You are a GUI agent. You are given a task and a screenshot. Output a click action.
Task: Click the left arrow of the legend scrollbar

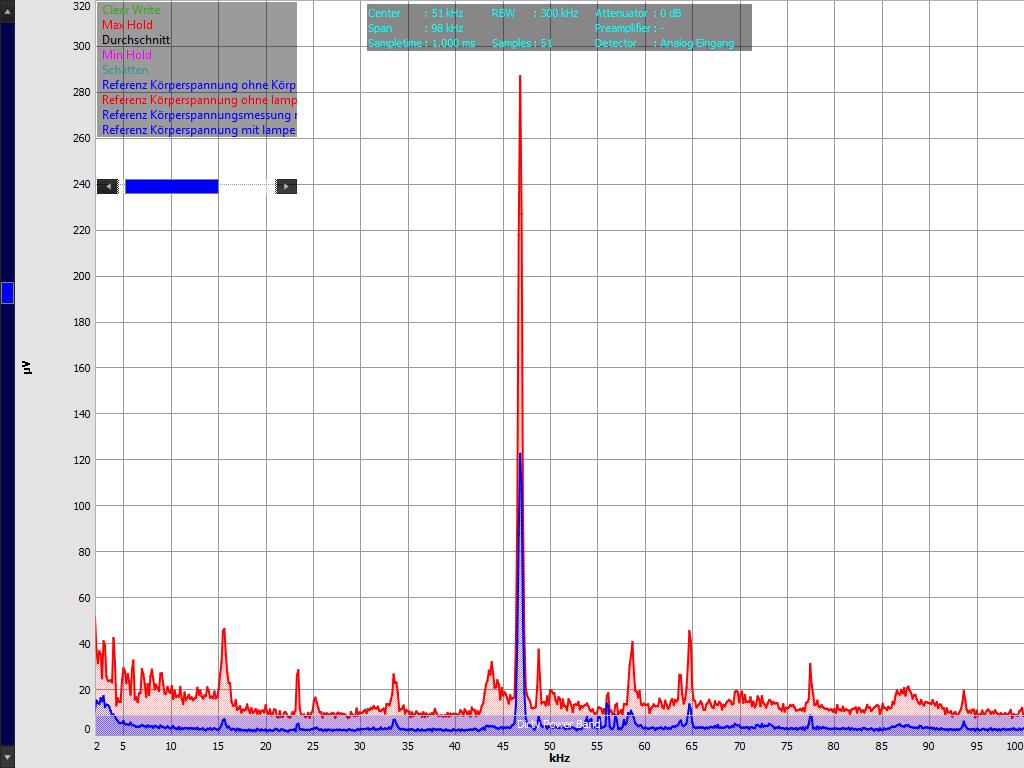coord(107,186)
